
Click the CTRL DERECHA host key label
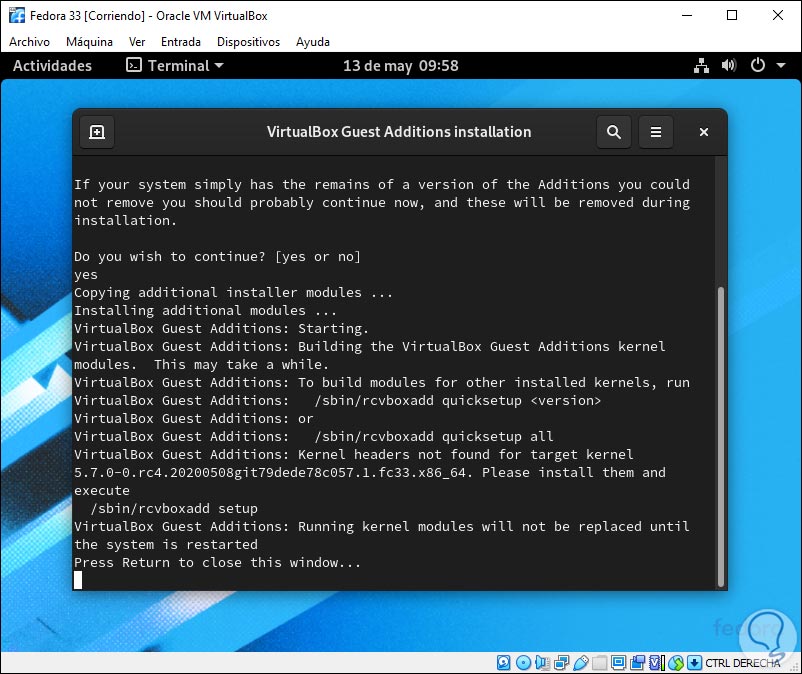click(743, 663)
